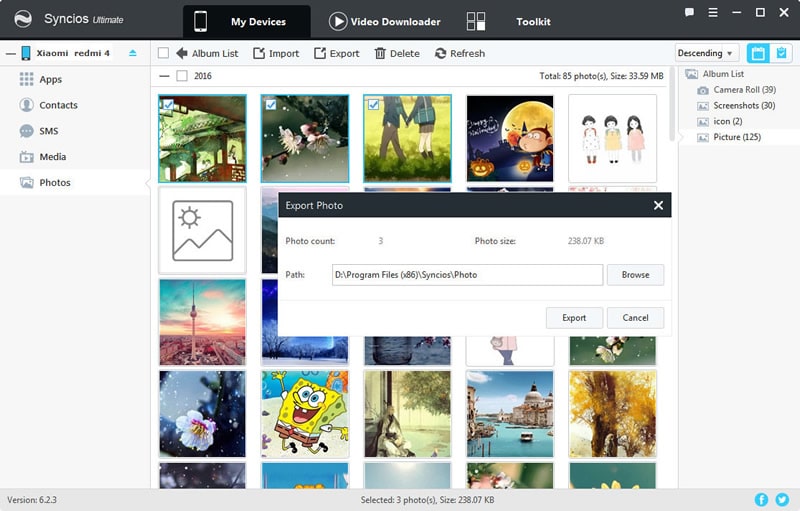This screenshot has width=800, height=511.
Task: Open the feedback chat bubble icon
Action: (x=689, y=12)
